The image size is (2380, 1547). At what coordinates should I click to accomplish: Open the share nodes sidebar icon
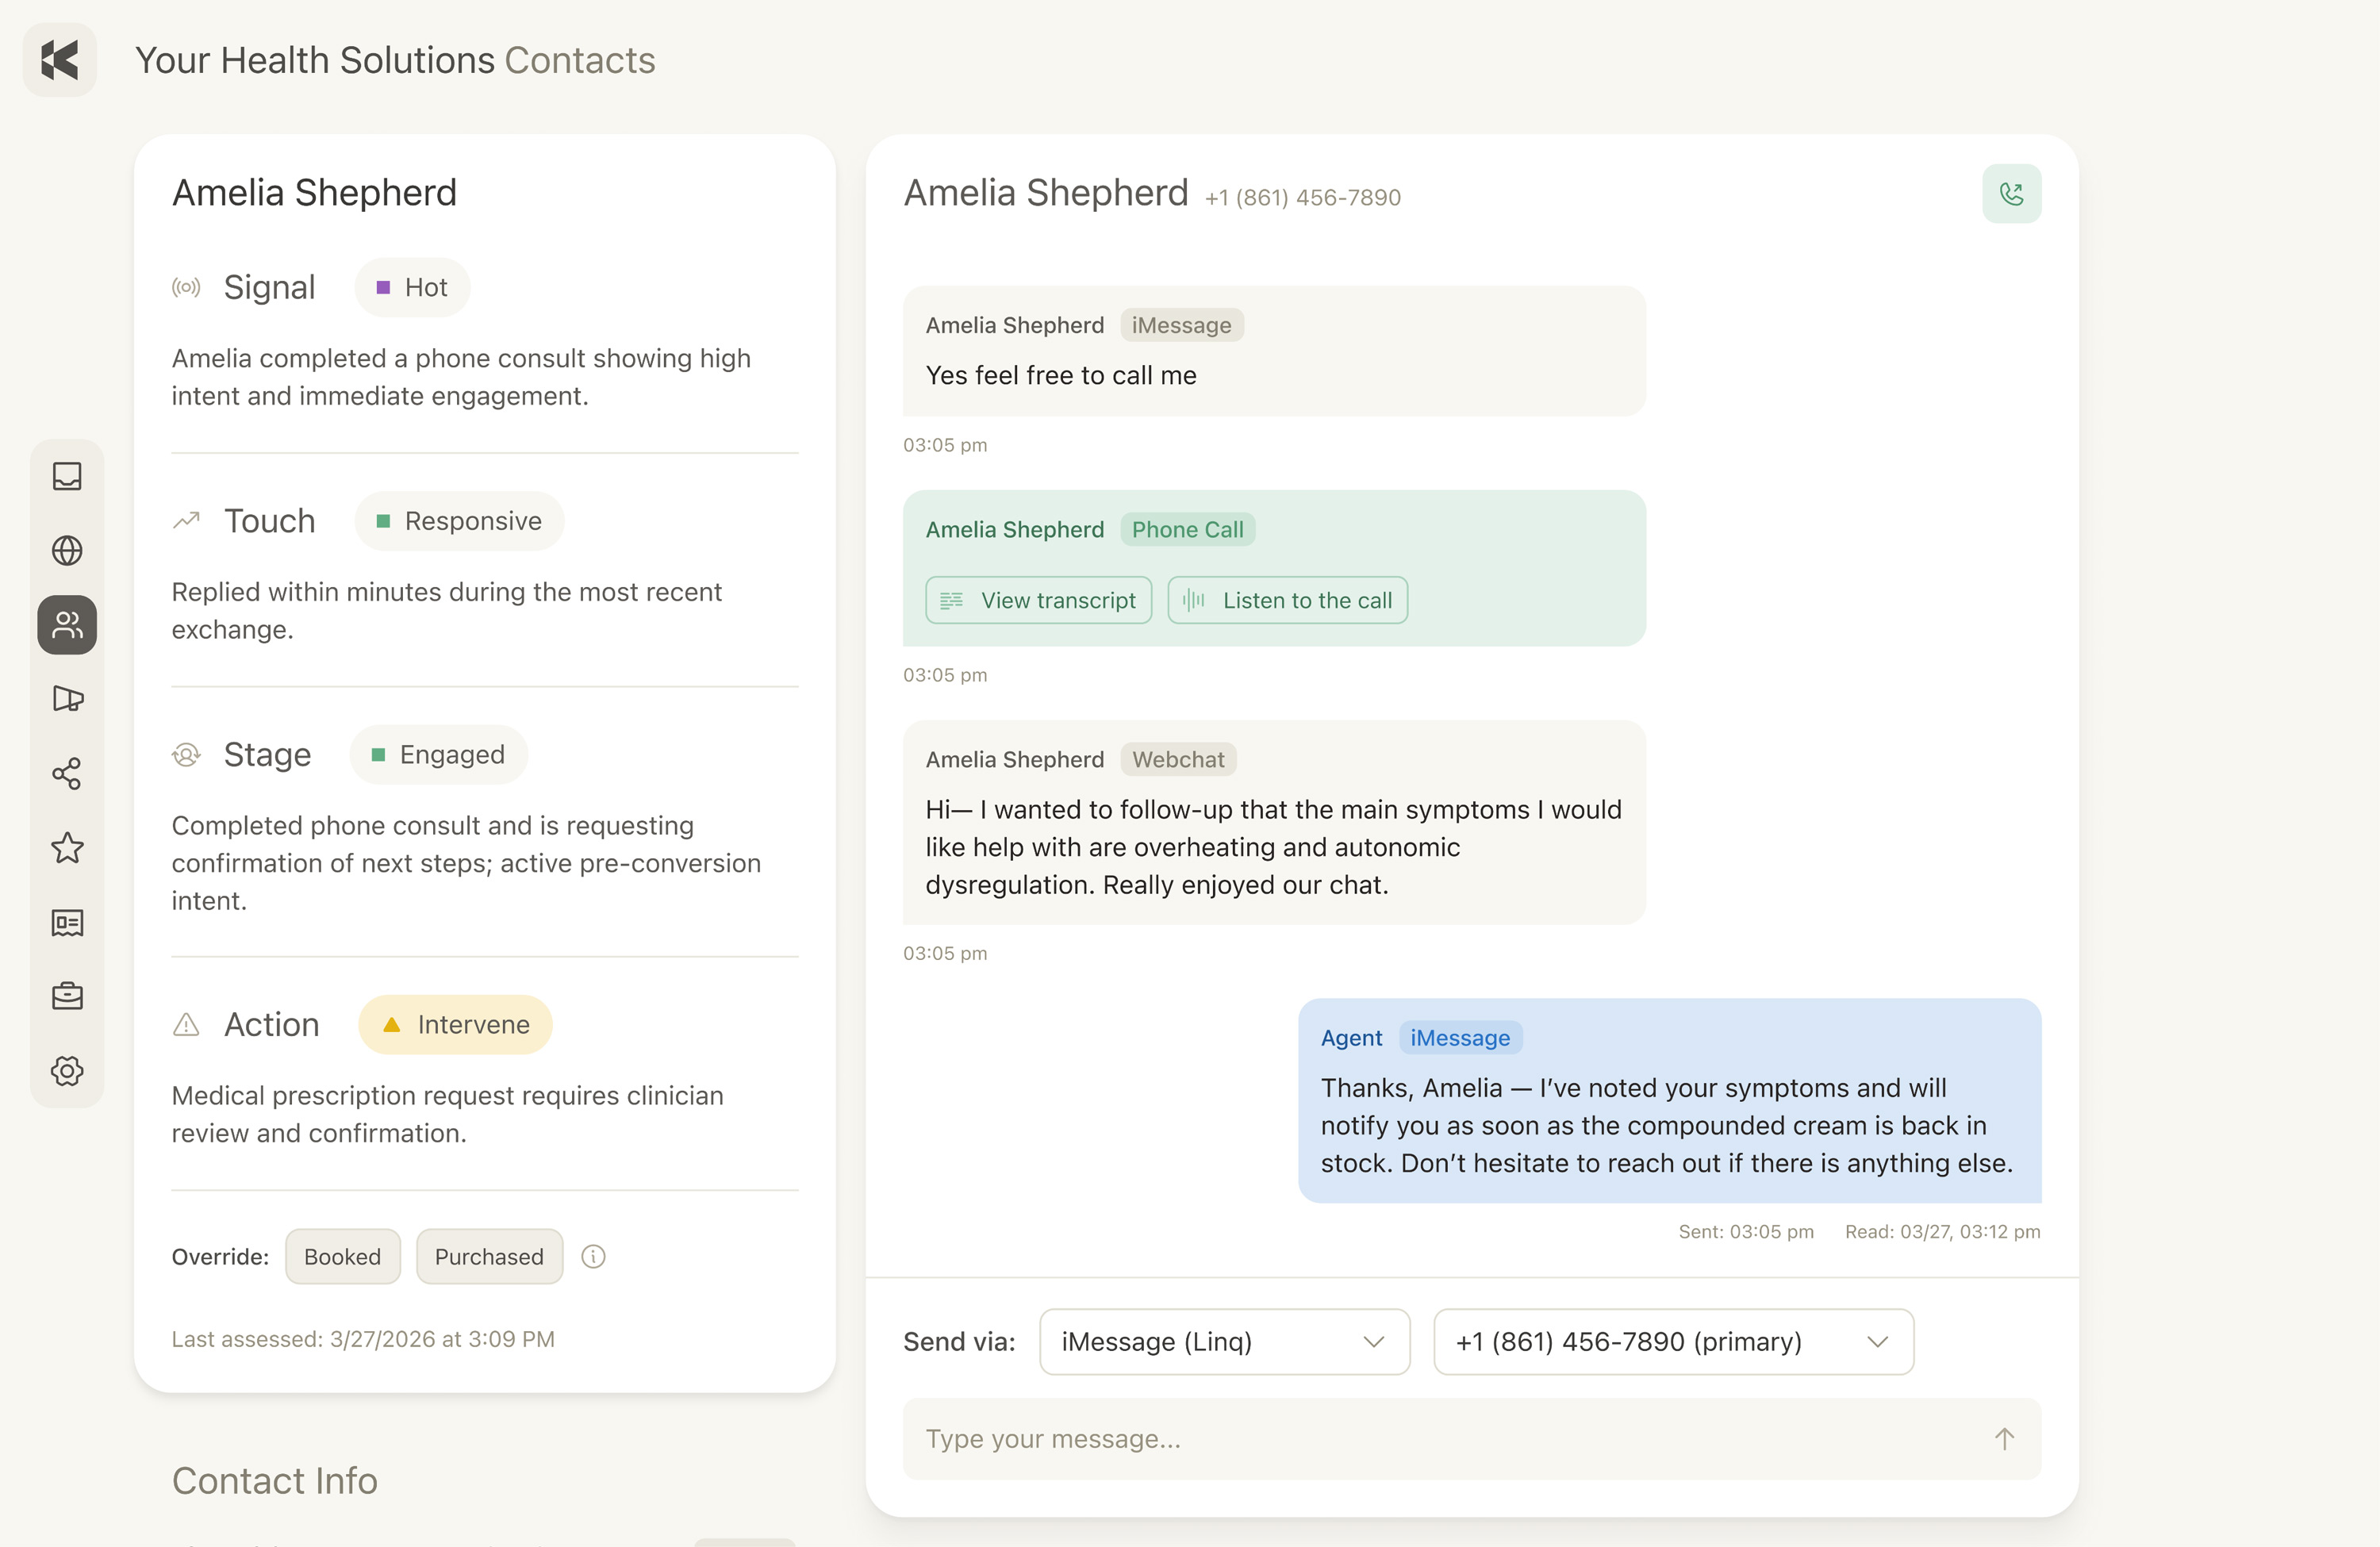67,773
